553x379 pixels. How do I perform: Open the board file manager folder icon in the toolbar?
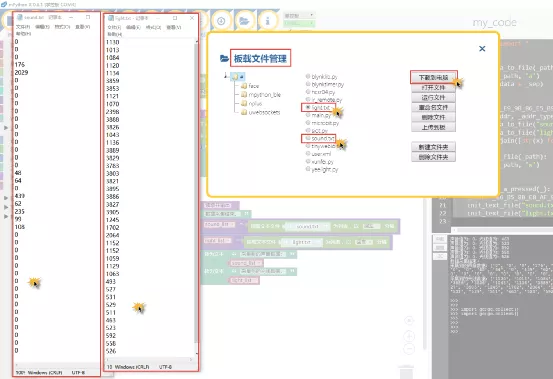click(x=244, y=21)
